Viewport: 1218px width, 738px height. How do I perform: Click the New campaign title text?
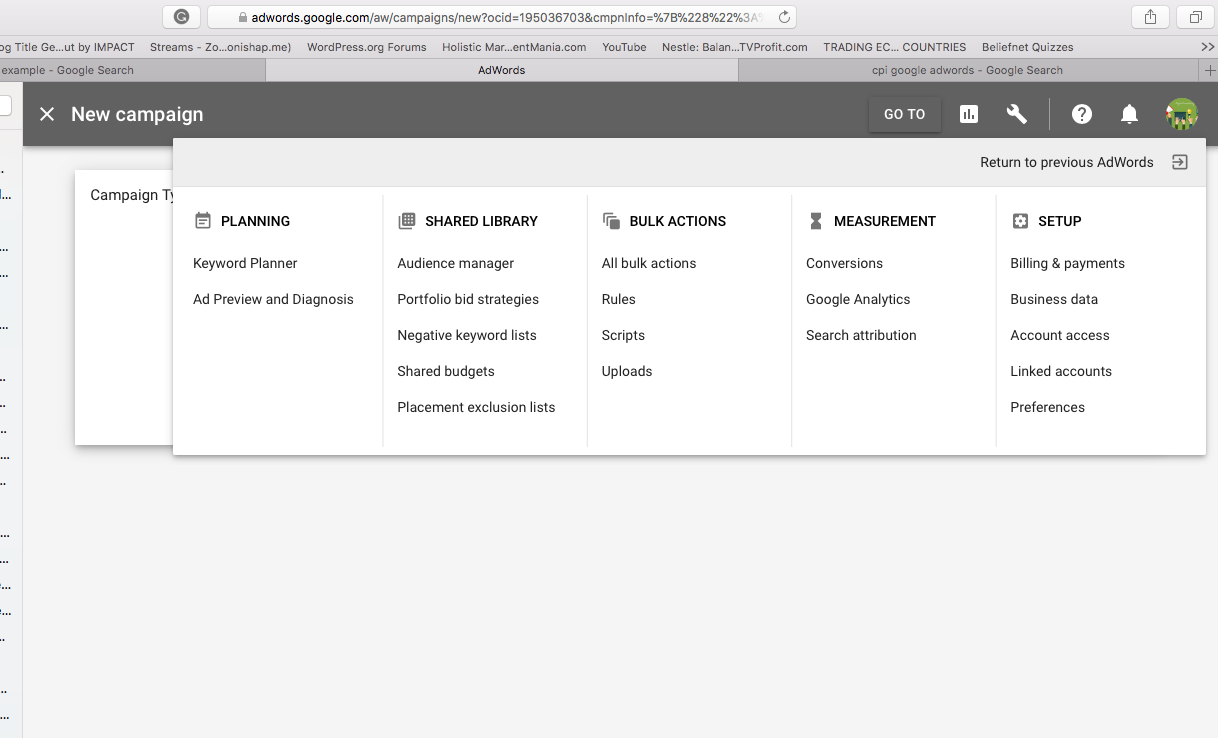137,114
